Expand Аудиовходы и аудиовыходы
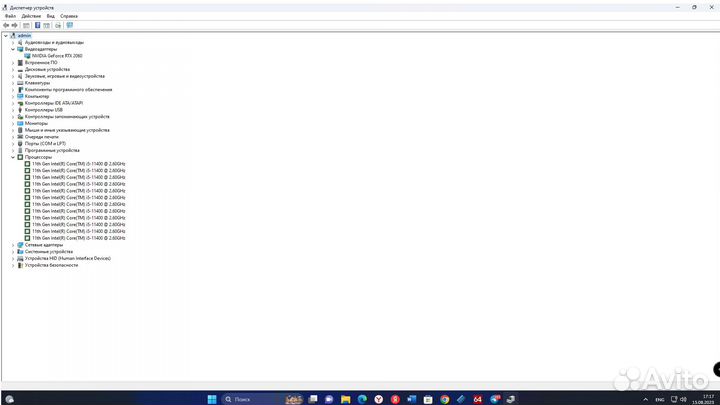Image resolution: width=720 pixels, height=405 pixels. click(13, 43)
